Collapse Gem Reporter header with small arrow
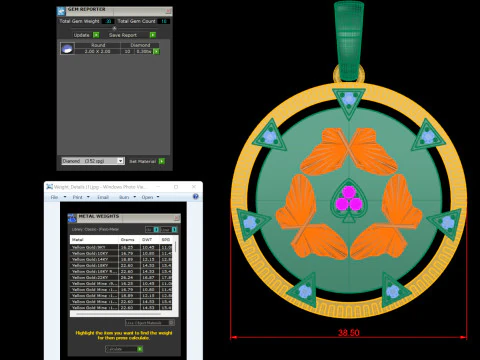Screen dimensions: 480x360 114,28
